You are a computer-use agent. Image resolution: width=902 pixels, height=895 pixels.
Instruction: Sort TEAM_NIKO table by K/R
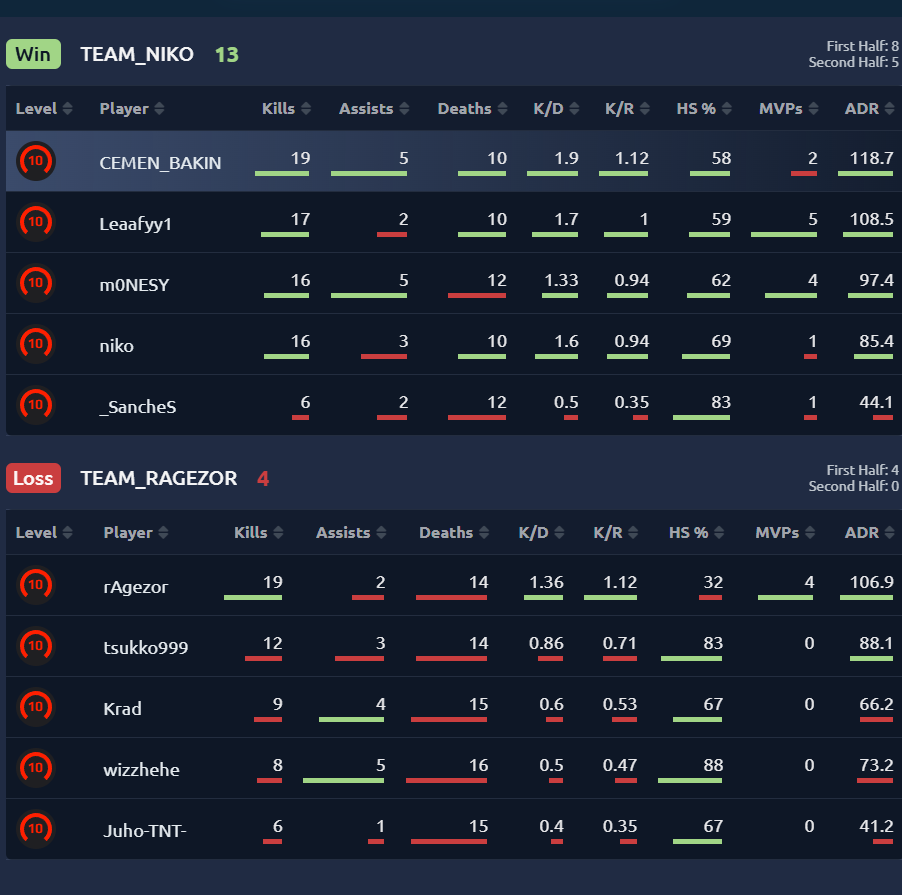click(x=627, y=109)
